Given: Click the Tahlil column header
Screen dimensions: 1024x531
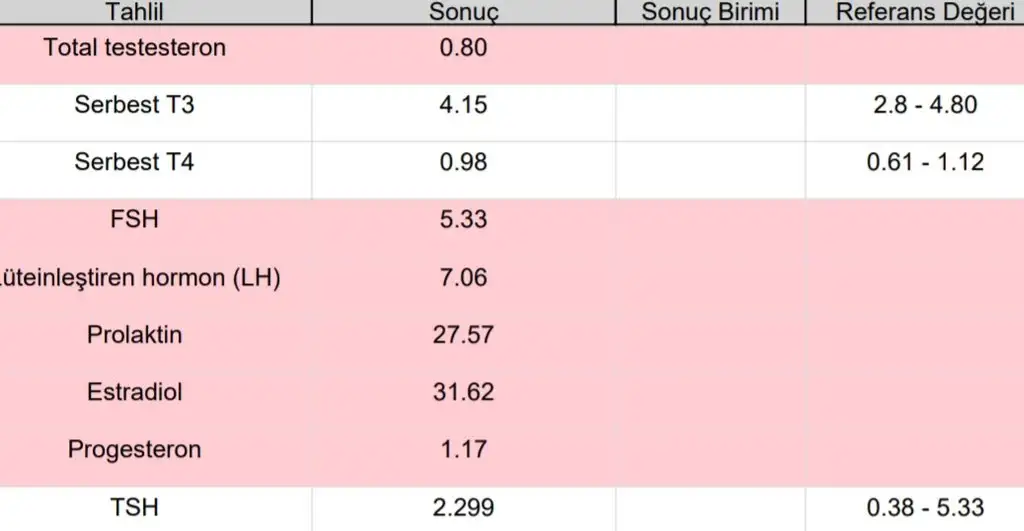Looking at the screenshot, I should click(x=134, y=12).
